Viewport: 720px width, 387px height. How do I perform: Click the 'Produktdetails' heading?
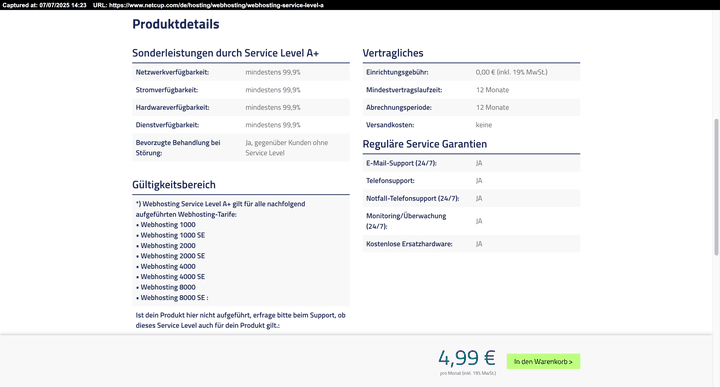tap(175, 24)
